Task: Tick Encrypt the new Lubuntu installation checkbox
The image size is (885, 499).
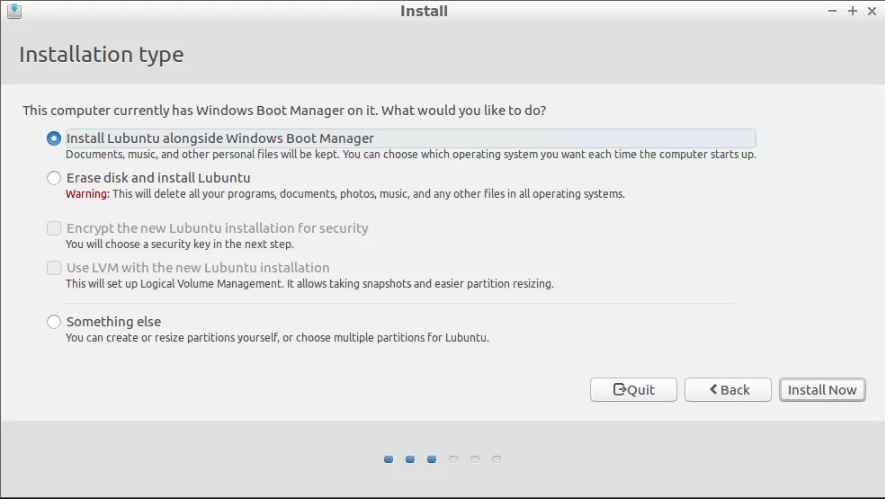Action: 54,228
